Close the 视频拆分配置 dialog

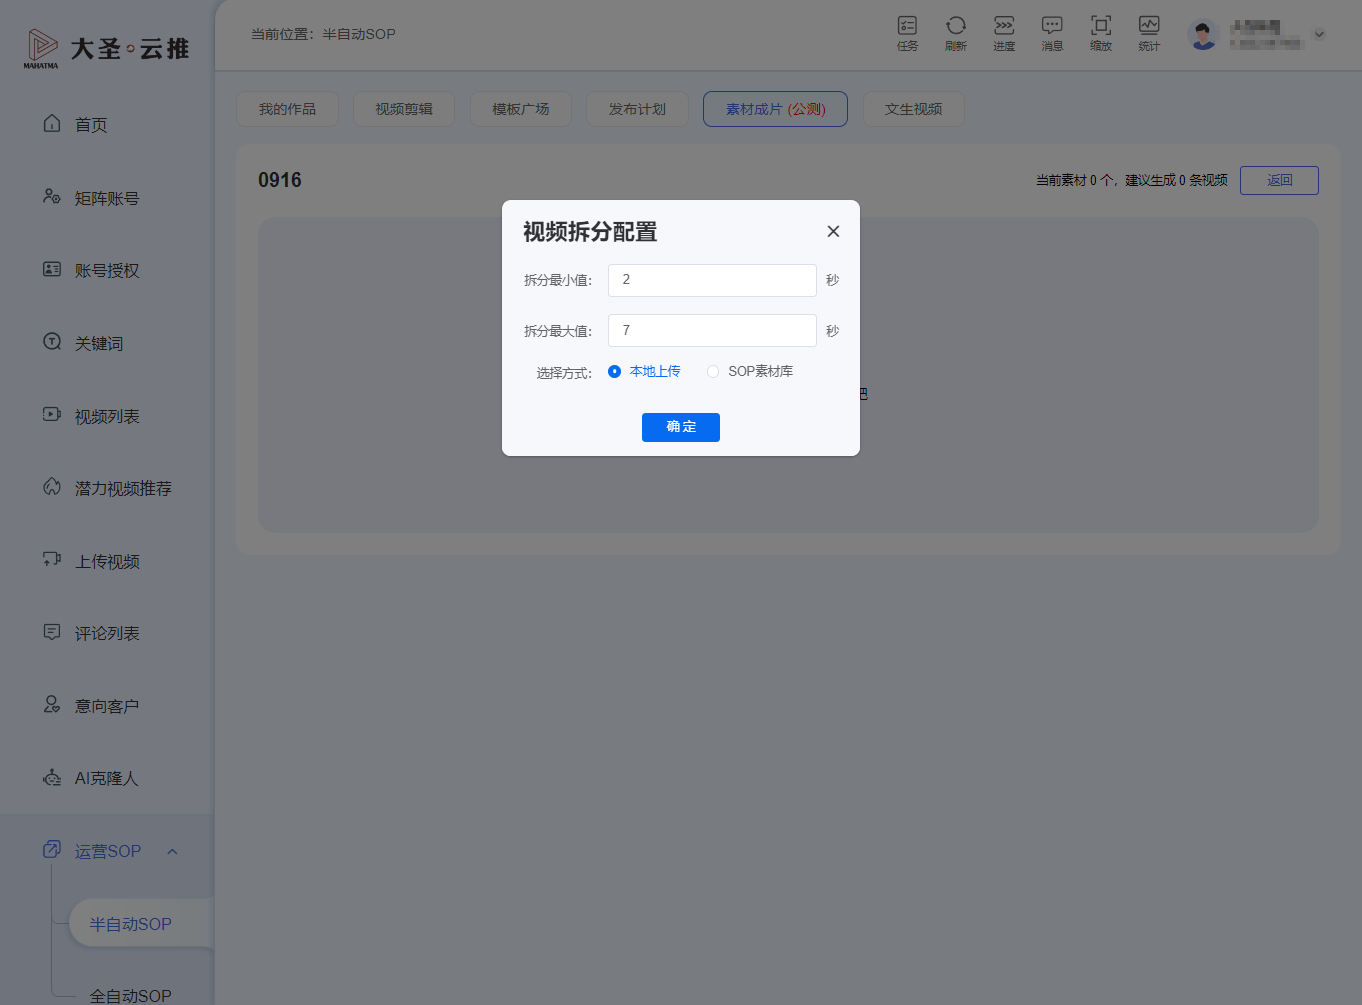[x=833, y=231]
